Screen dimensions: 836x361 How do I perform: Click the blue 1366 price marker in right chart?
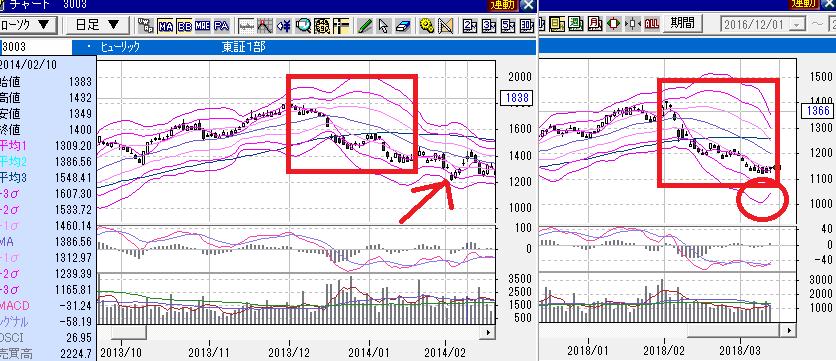[x=816, y=110]
